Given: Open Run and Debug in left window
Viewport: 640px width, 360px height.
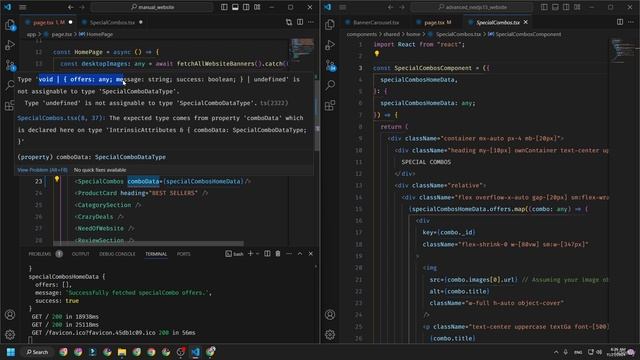Looking at the screenshot, I should coord(10,45).
